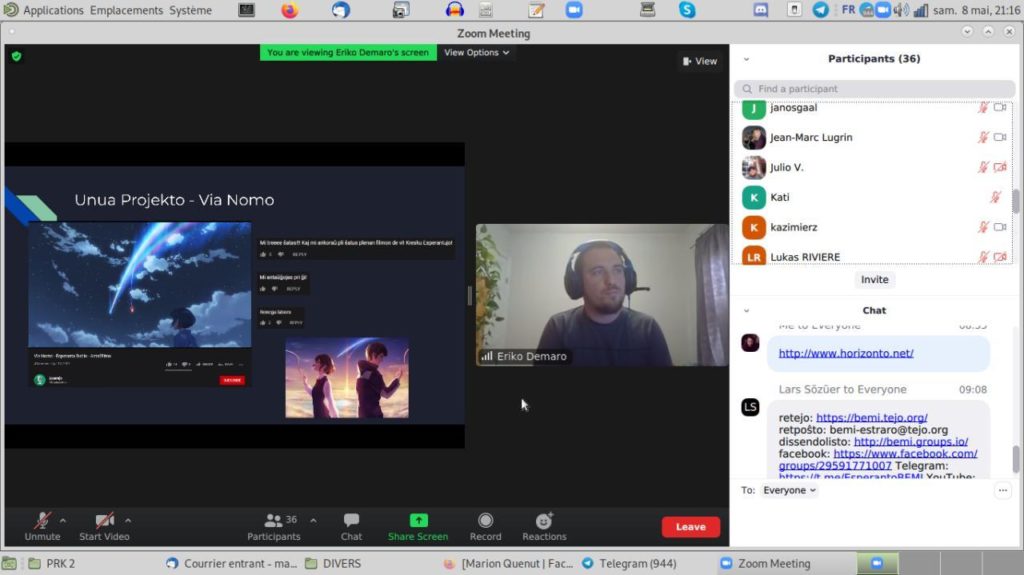Switch to PRK 2 taskbar window

[52, 563]
